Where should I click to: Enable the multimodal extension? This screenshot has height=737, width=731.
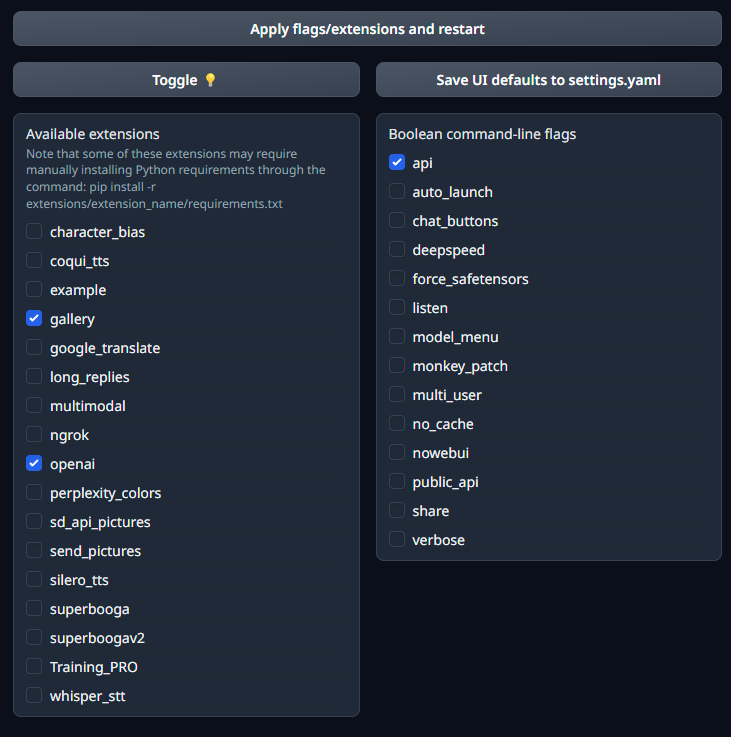tap(34, 405)
